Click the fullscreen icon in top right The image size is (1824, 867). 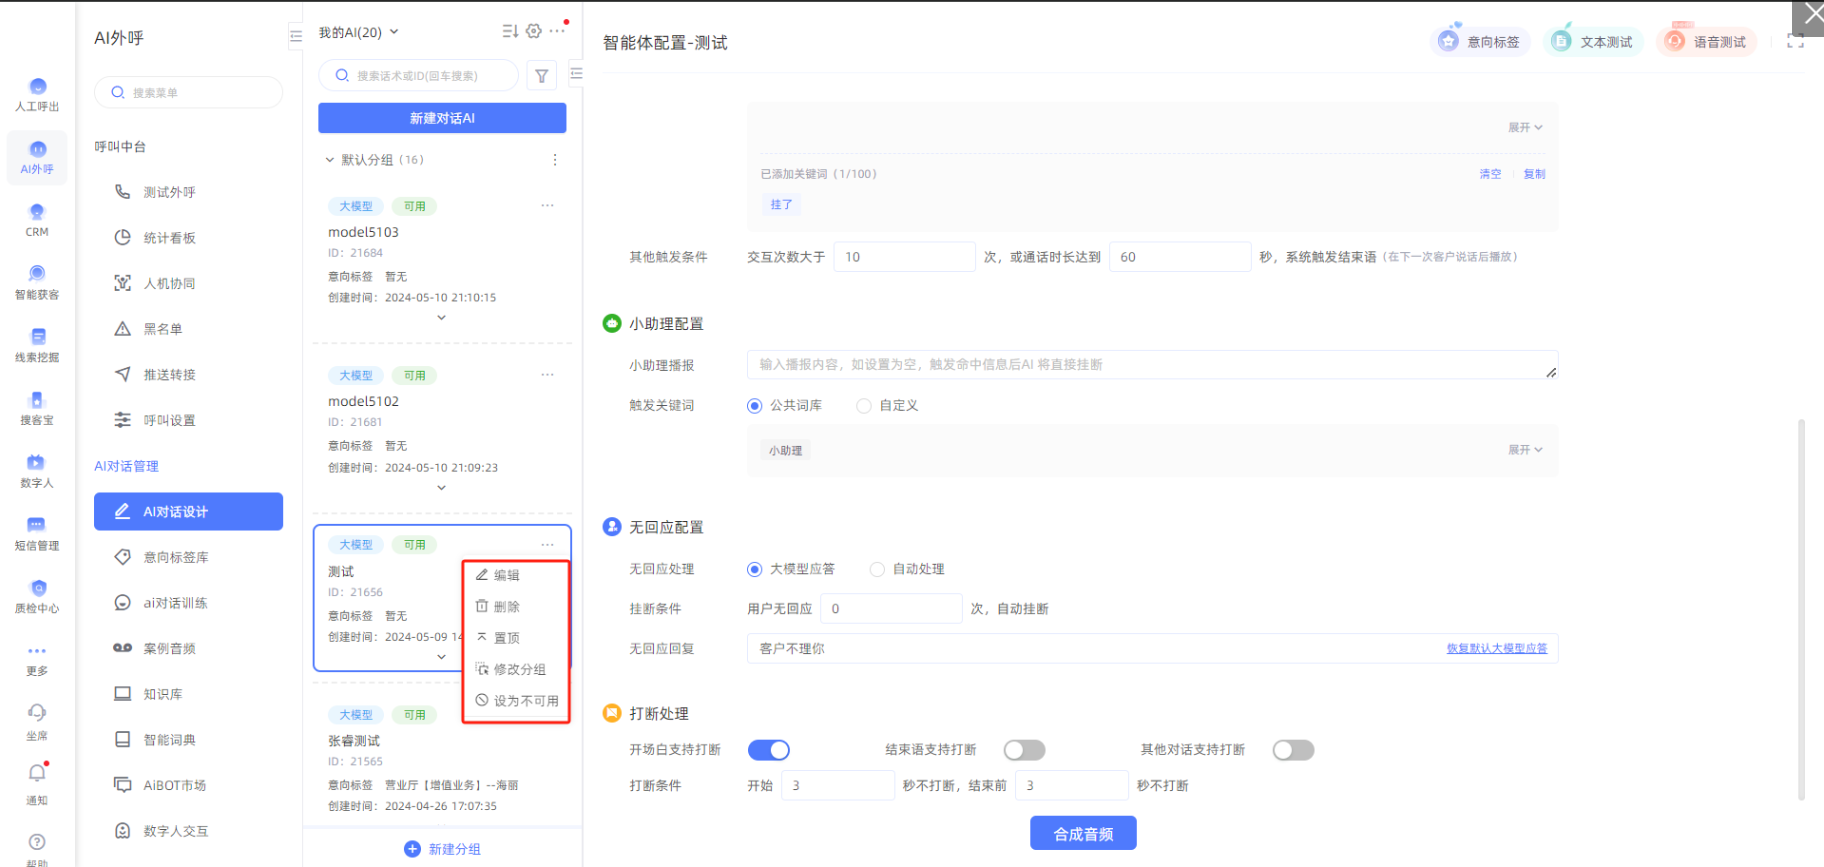point(1795,41)
